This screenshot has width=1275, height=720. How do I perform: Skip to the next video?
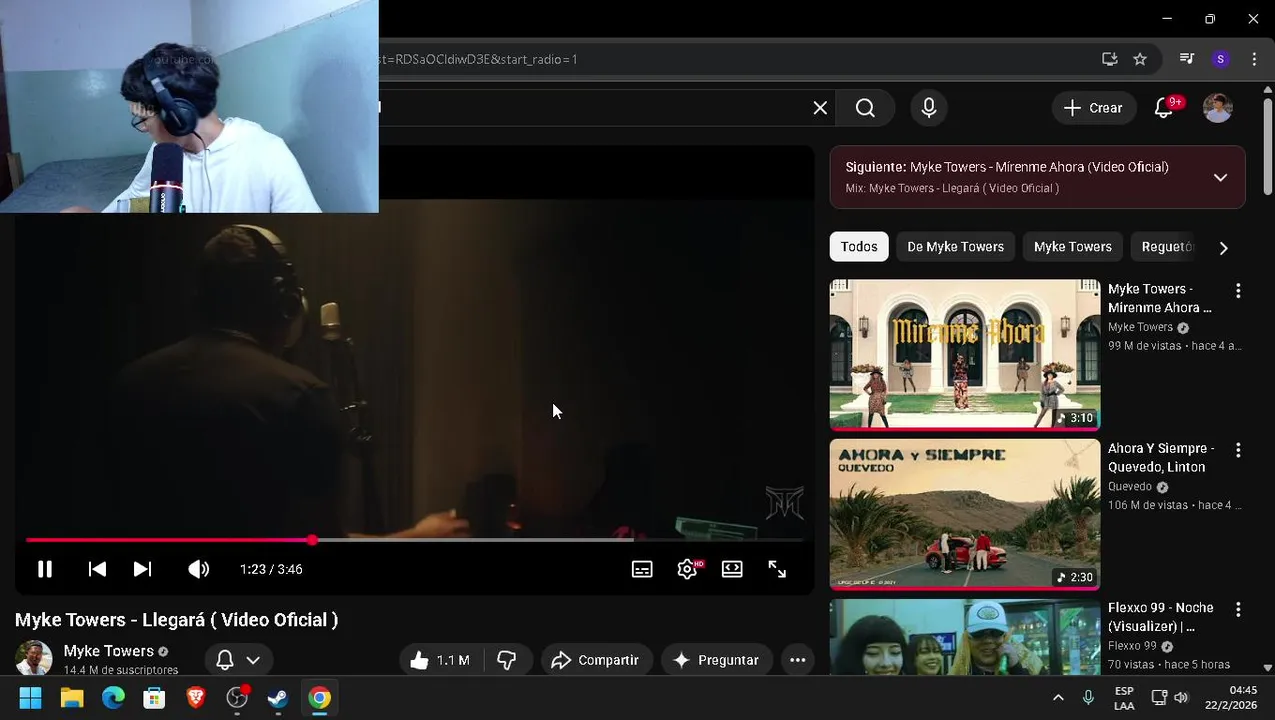tap(142, 569)
